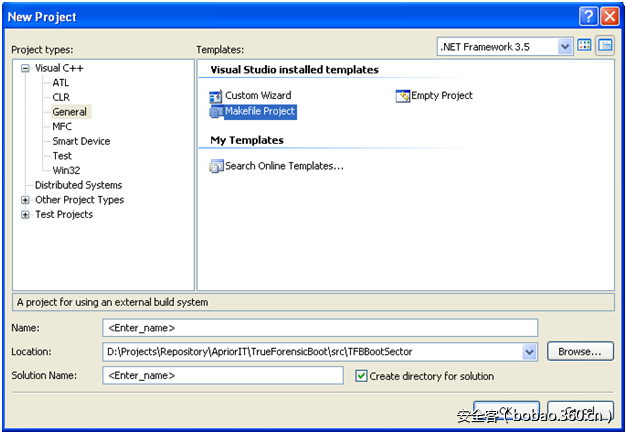This screenshot has width=627, height=434.
Task: Click the project Name text field
Action: point(320,327)
